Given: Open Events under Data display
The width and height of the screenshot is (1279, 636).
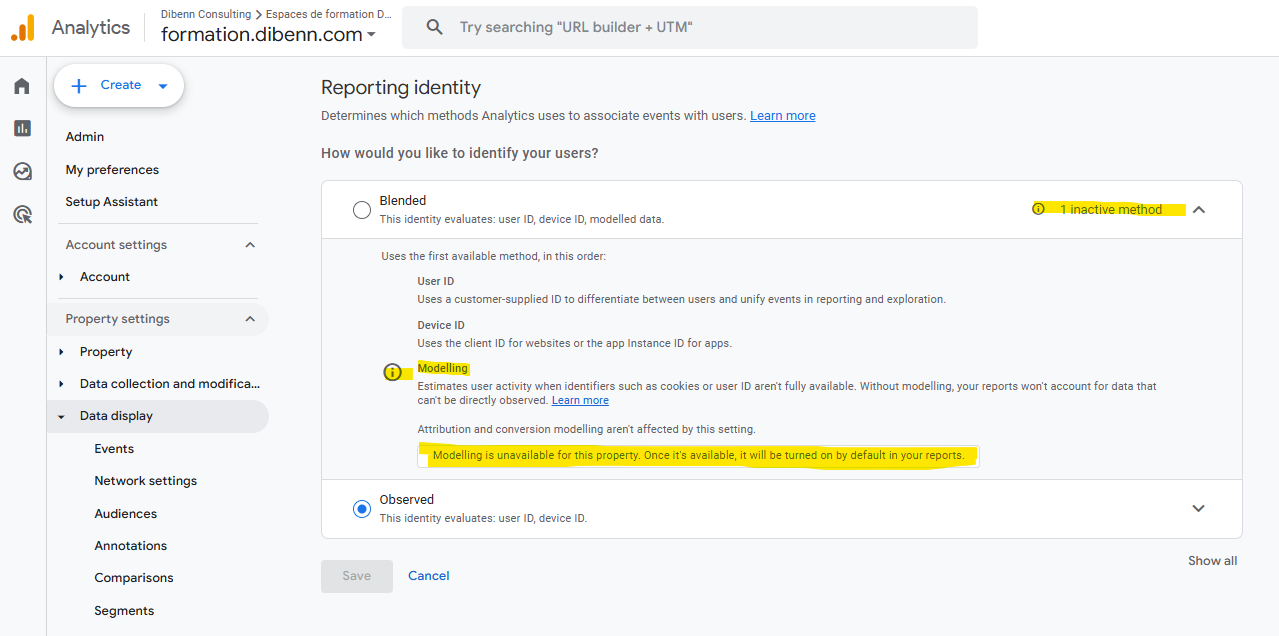Looking at the screenshot, I should 113,449.
